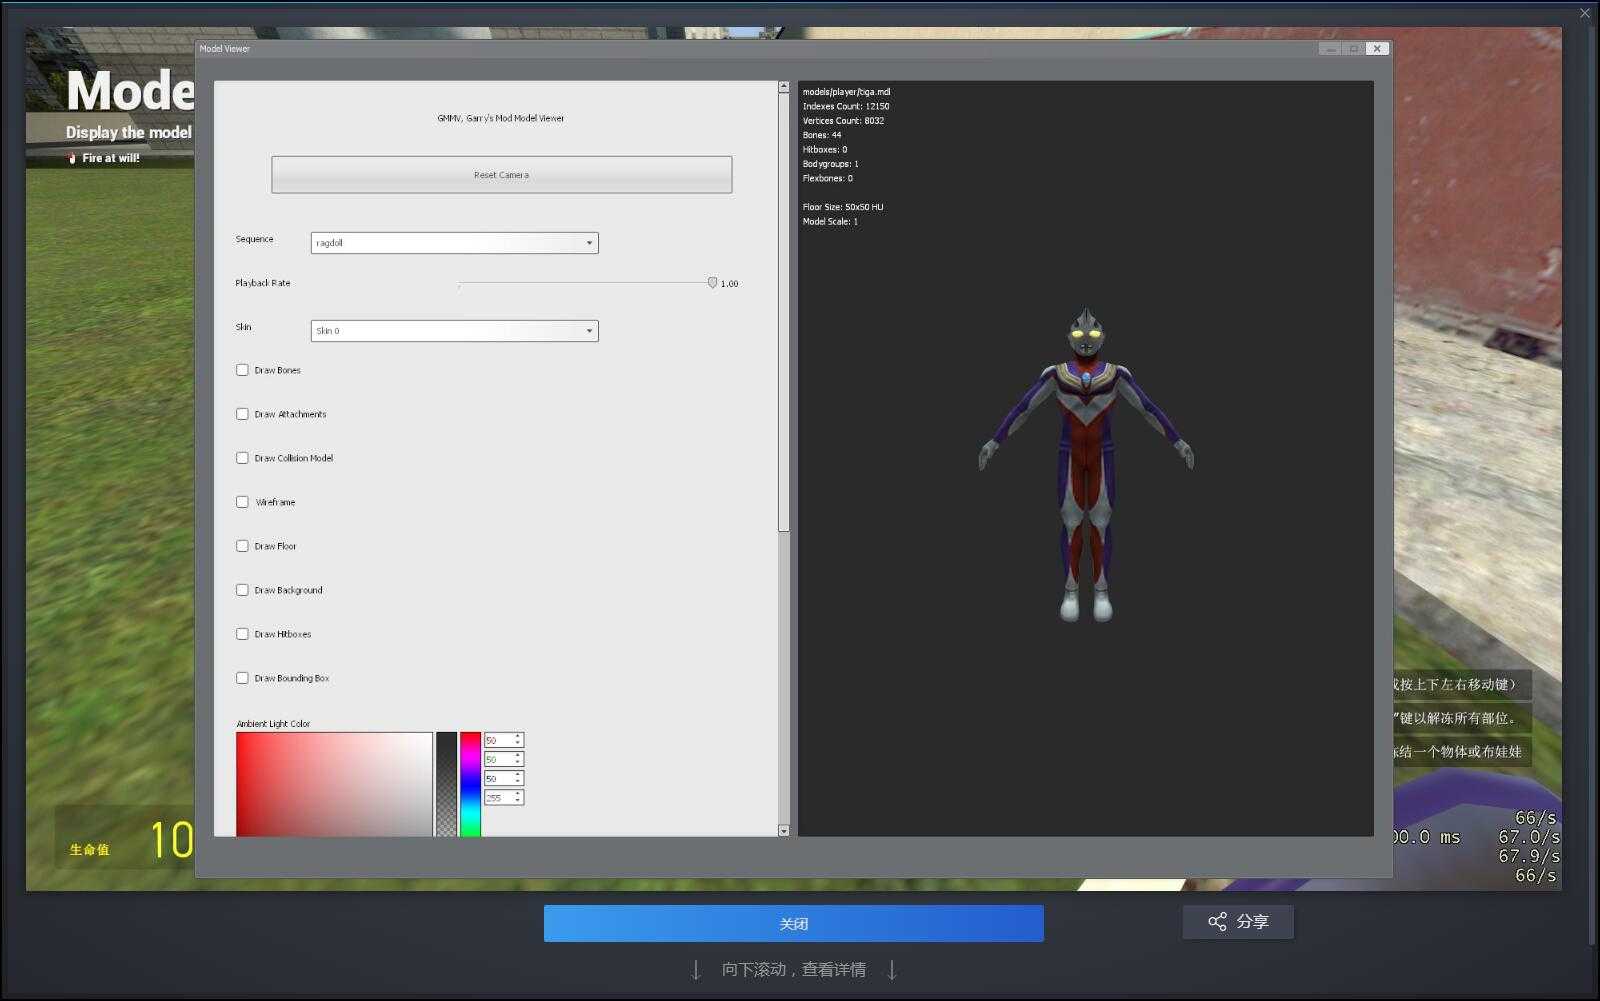1600x1001 pixels.
Task: Open the Skin dropdown showing Skin 0
Action: pyautogui.click(x=454, y=331)
